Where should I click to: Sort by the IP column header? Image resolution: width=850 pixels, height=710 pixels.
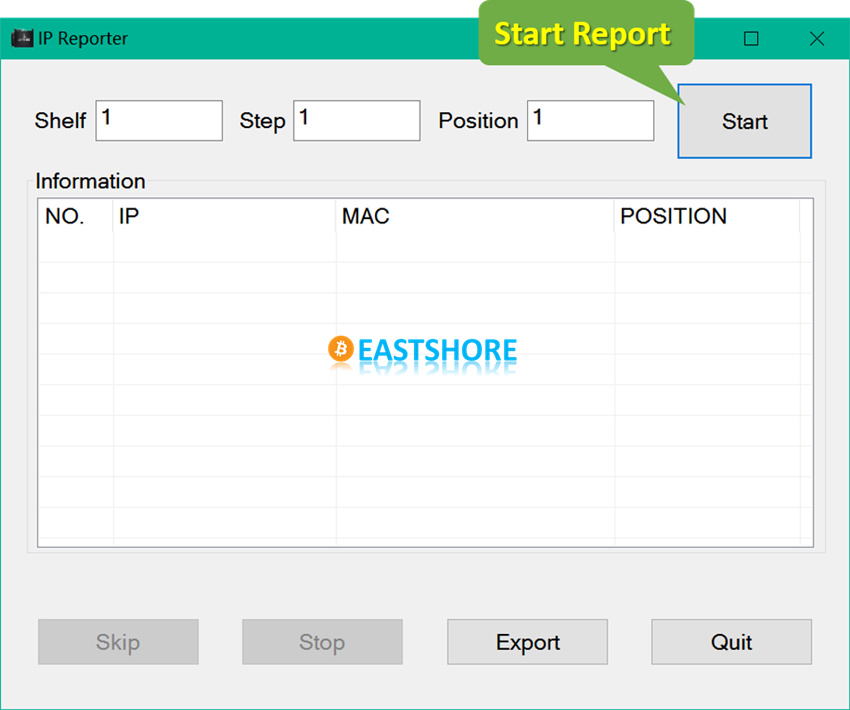coord(224,216)
